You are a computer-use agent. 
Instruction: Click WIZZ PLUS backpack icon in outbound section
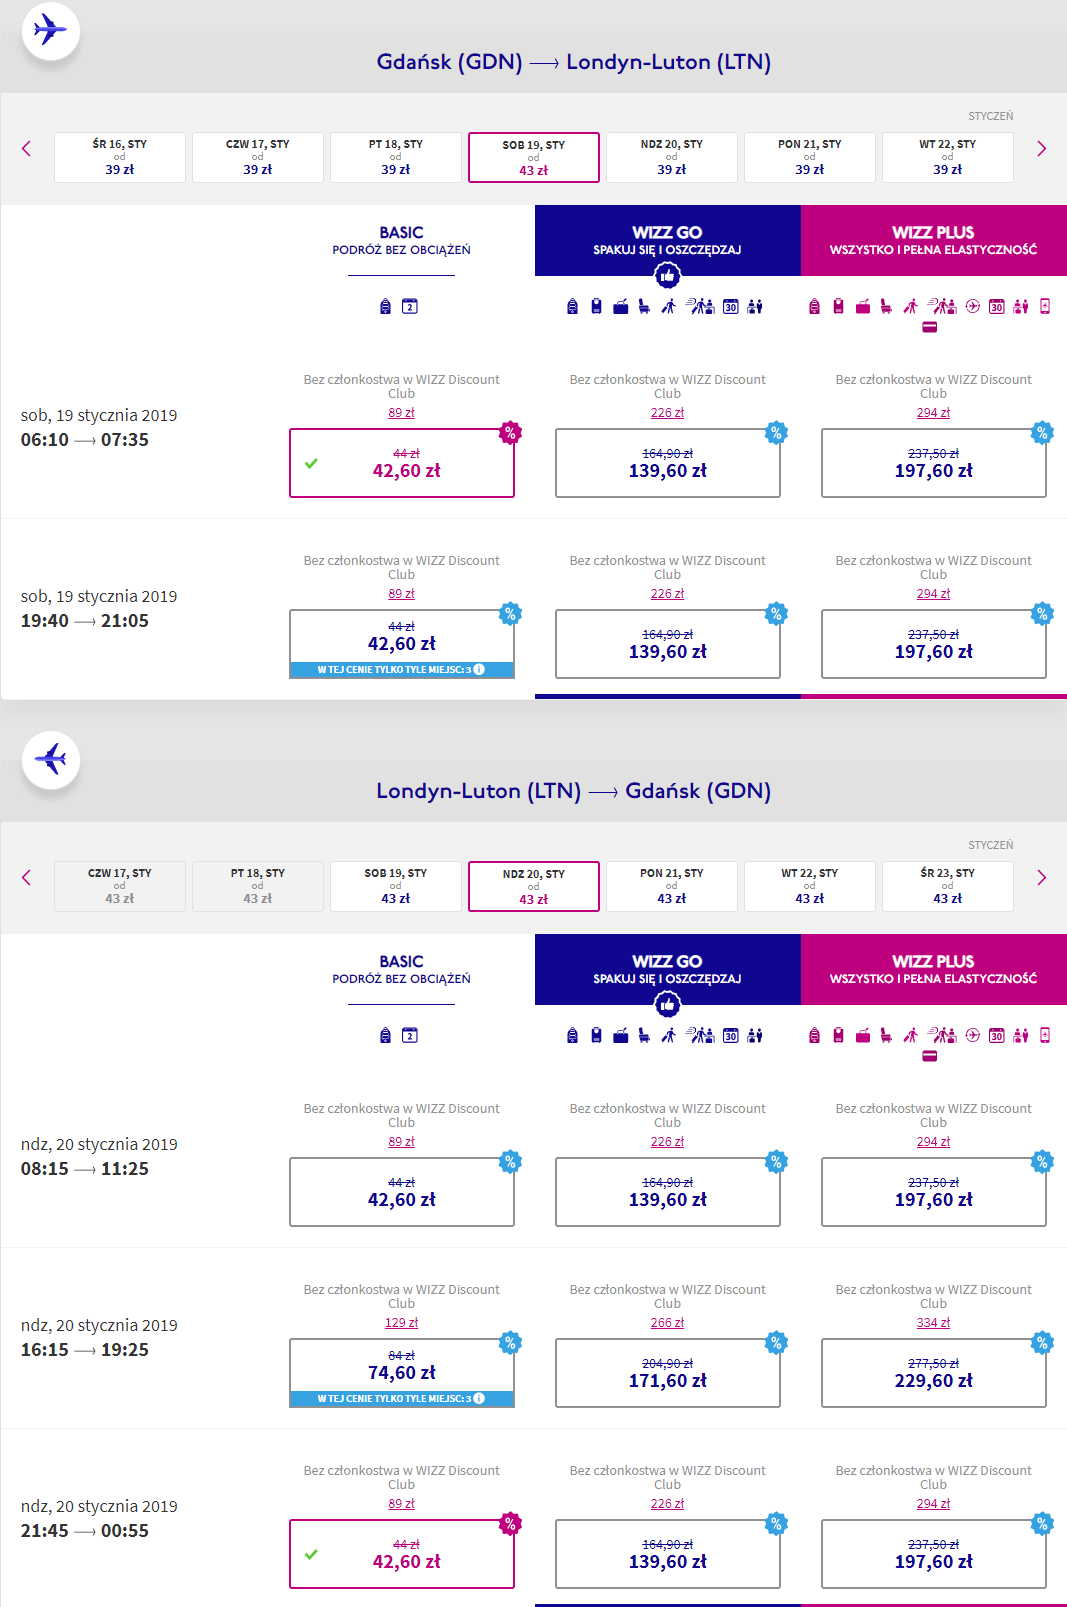814,306
